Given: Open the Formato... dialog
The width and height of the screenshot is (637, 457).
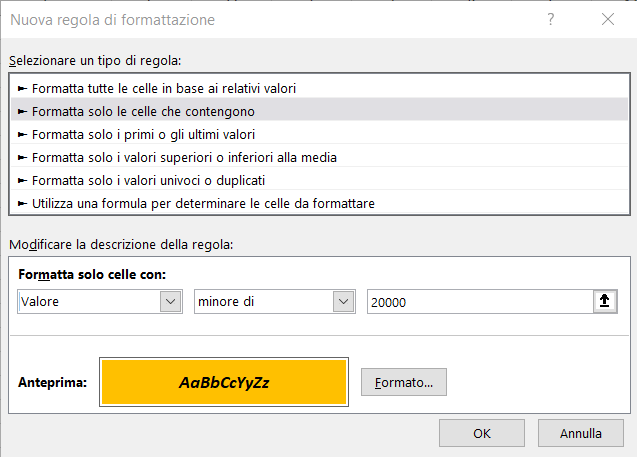Looking at the screenshot, I should (x=403, y=382).
